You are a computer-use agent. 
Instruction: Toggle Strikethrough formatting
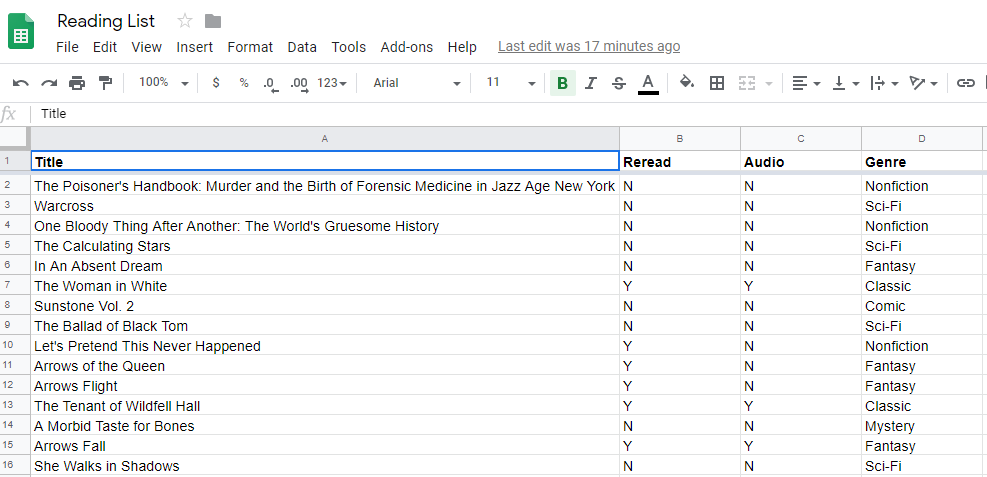tap(619, 83)
